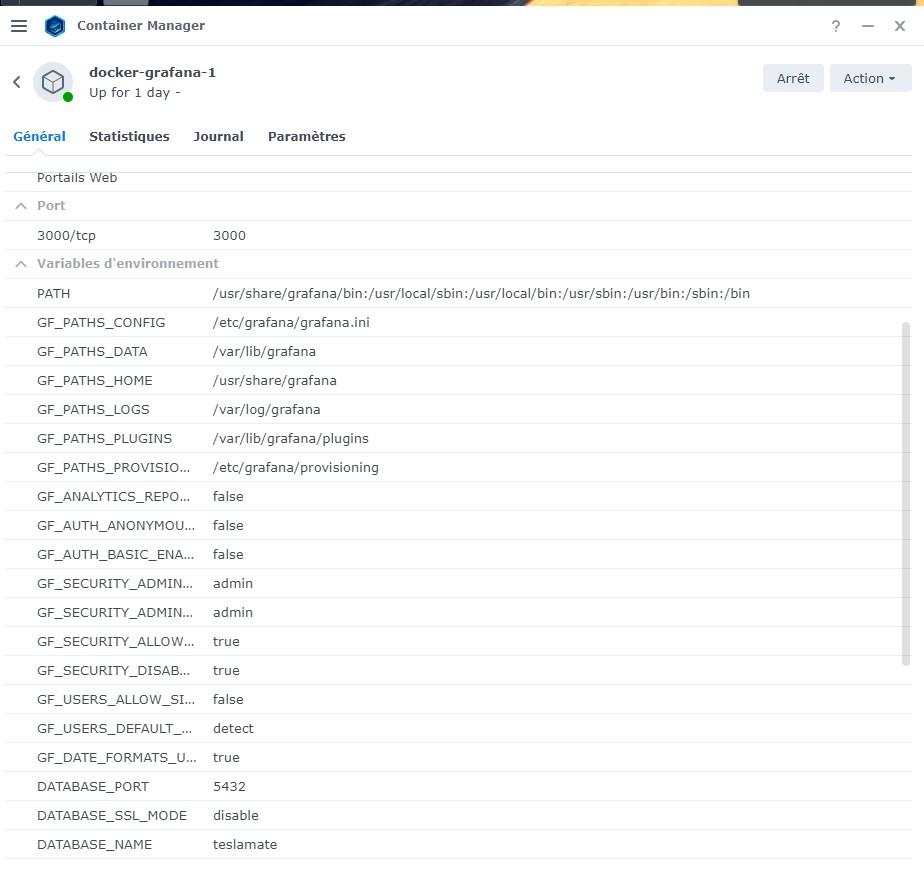924x871 pixels.
Task: Collapse the Port section
Action: [x=21, y=206]
